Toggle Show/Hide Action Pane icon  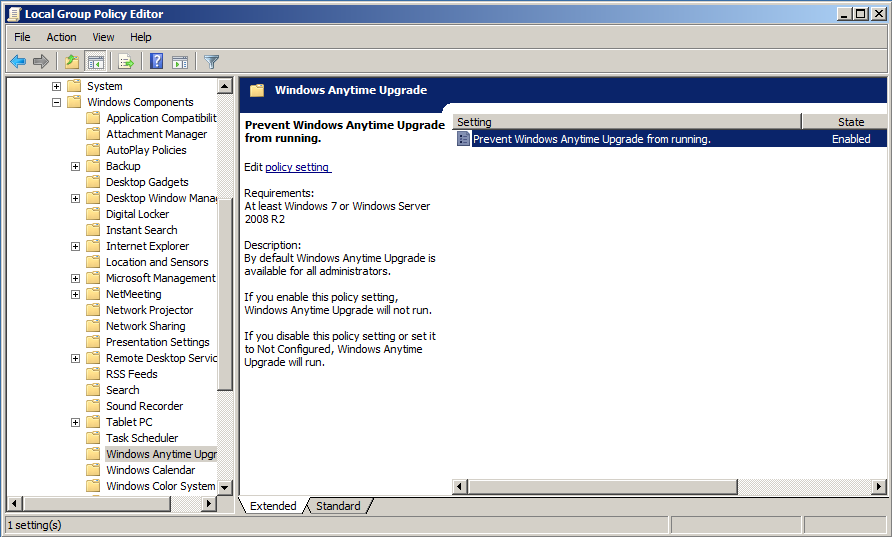[x=180, y=61]
